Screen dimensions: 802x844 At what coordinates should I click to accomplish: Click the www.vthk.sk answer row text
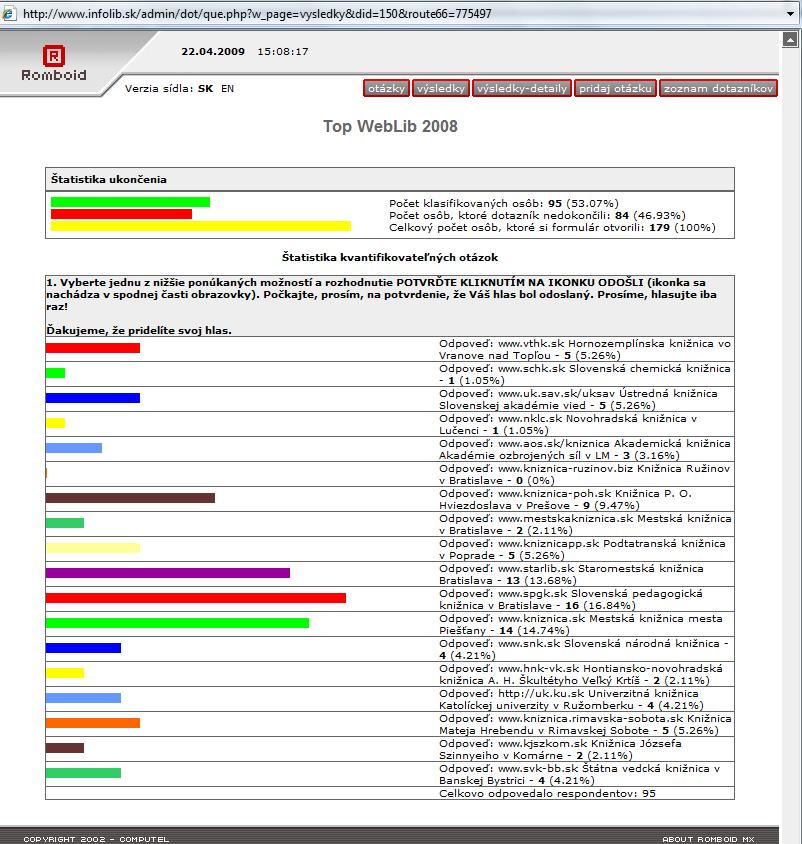tap(585, 349)
